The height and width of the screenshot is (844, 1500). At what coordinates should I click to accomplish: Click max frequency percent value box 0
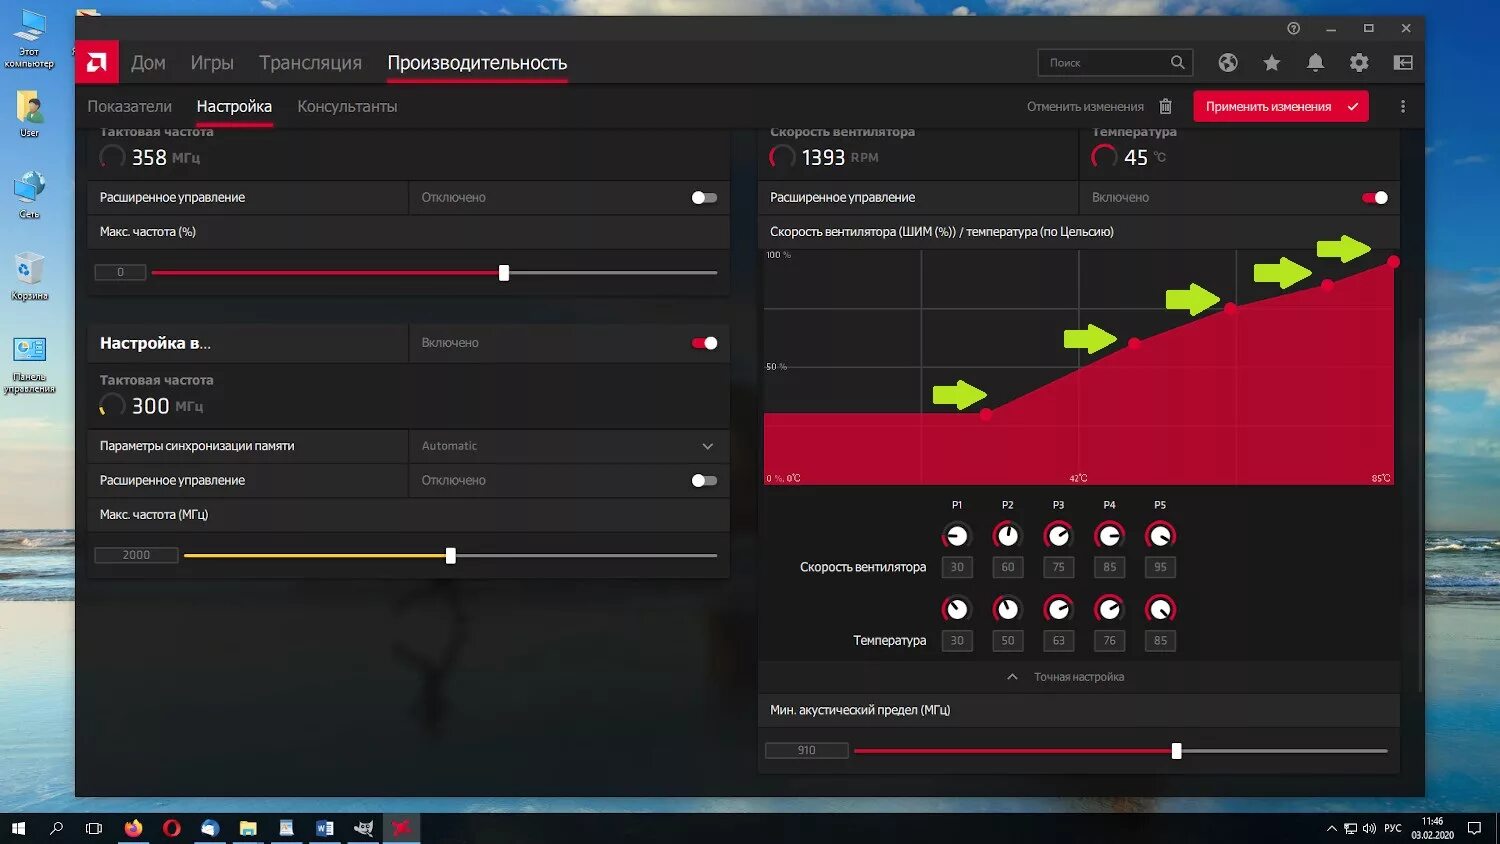click(120, 272)
